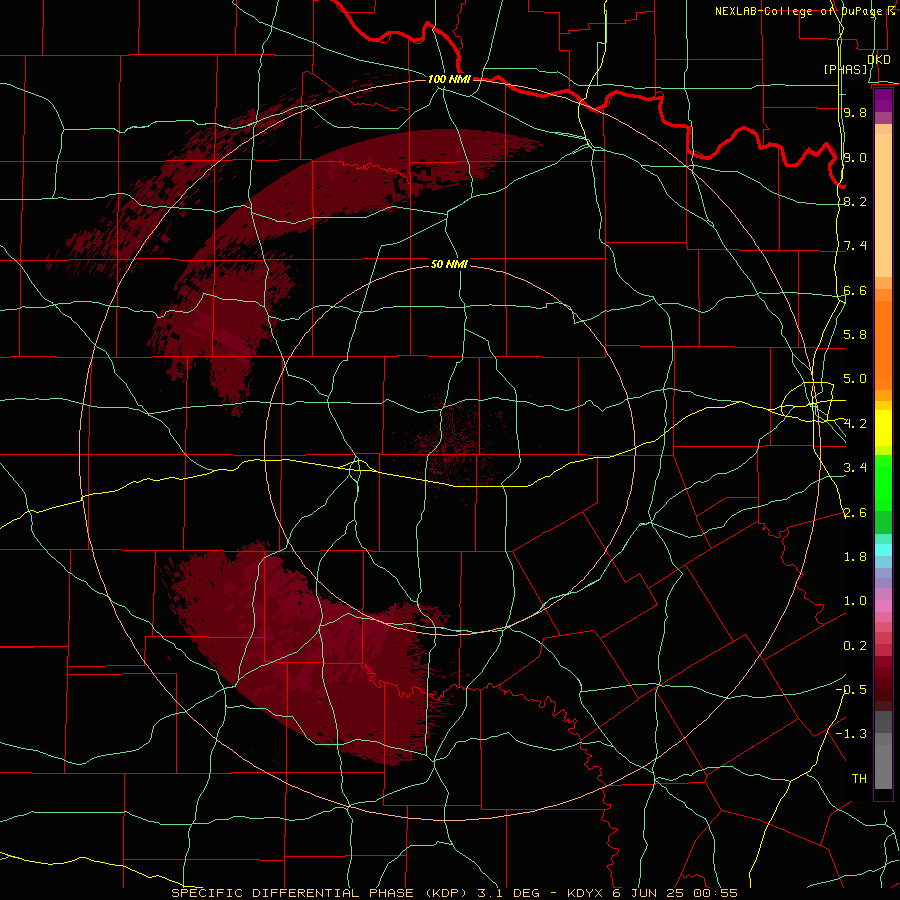
Task: Click the 50 NMI range ring label
Action: (449, 264)
